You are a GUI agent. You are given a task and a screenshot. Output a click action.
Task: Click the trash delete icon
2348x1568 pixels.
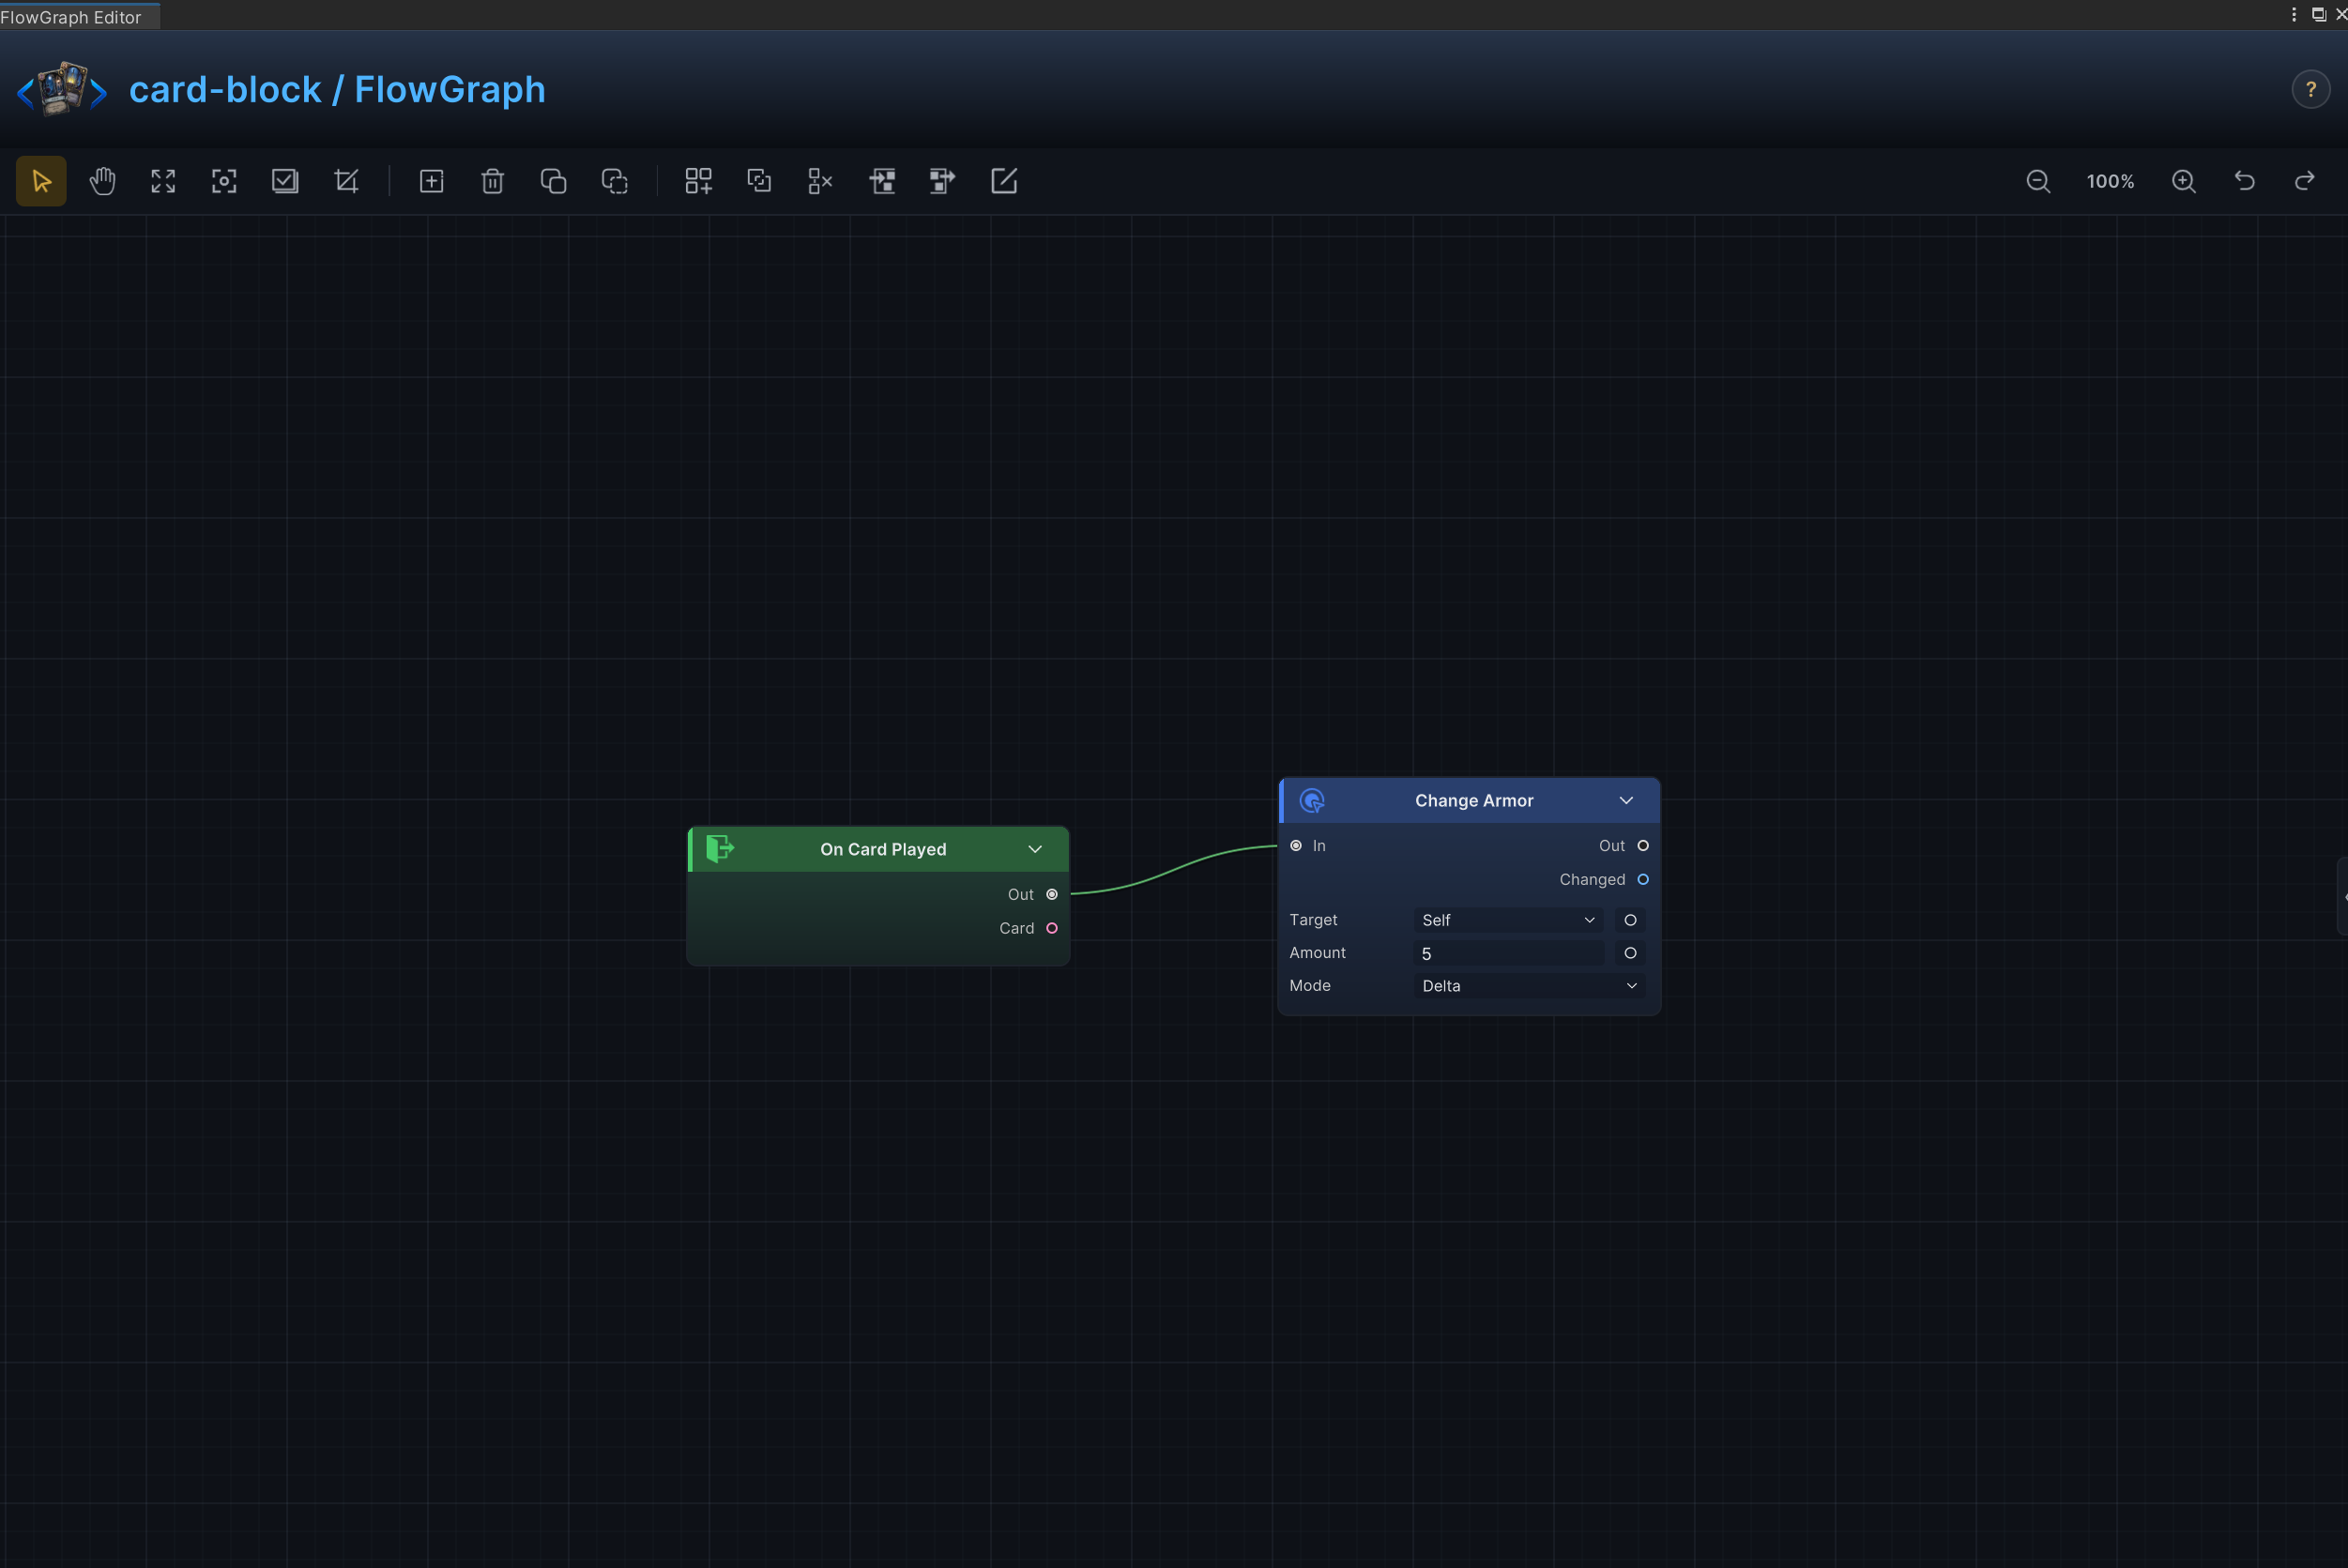[x=492, y=181]
